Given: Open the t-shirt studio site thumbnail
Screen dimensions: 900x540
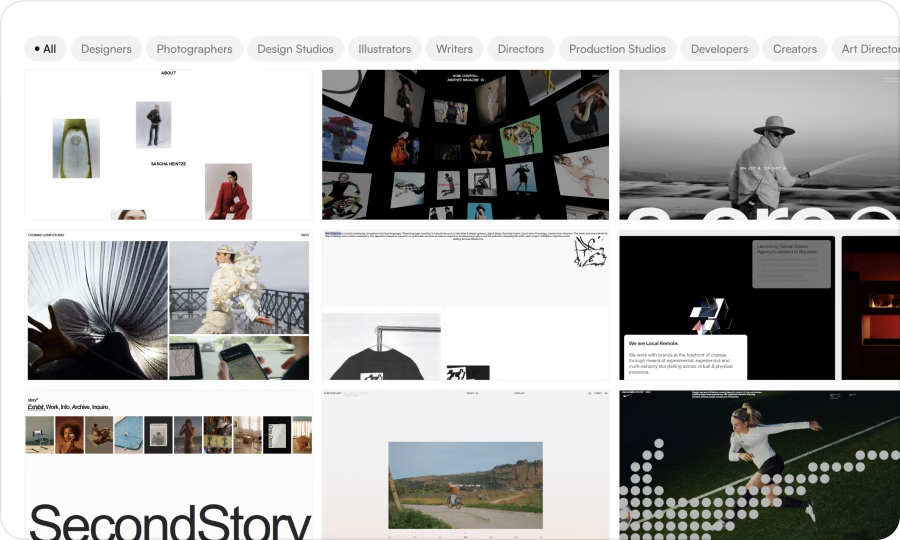Looking at the screenshot, I should point(465,305).
